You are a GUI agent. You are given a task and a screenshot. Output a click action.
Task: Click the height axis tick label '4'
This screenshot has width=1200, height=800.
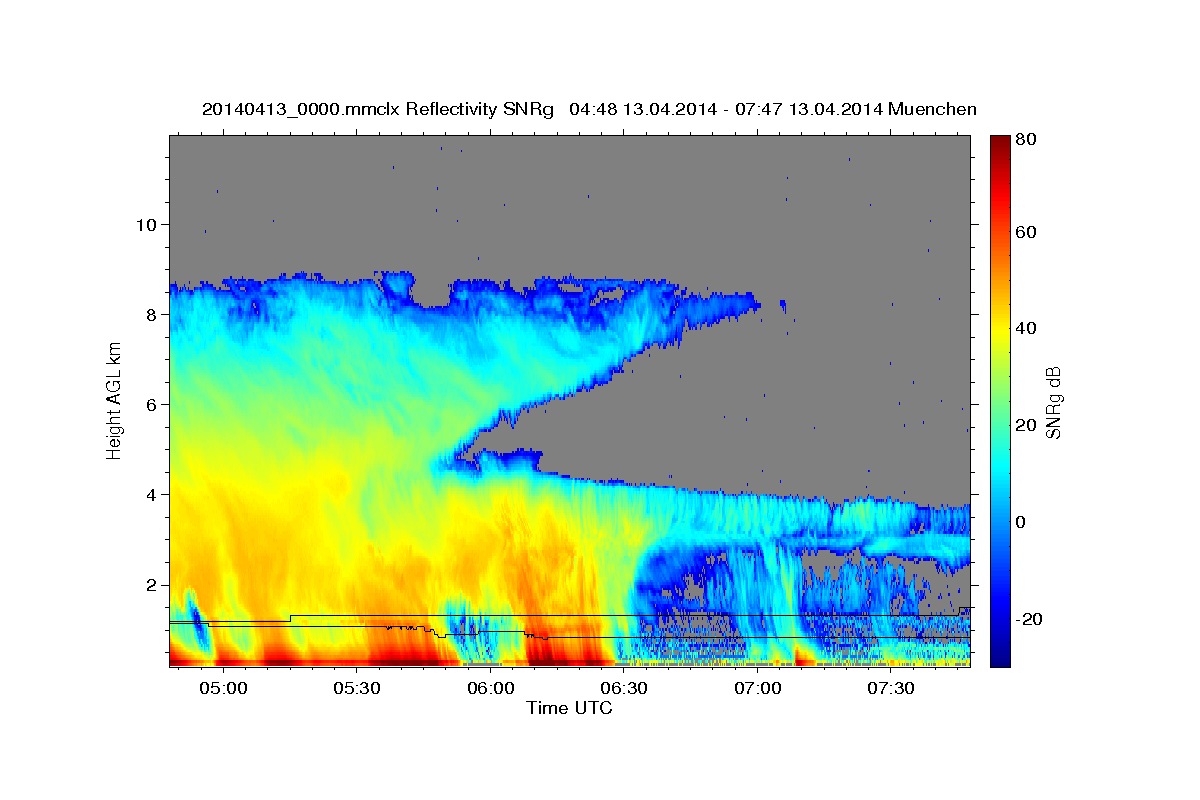(x=150, y=494)
